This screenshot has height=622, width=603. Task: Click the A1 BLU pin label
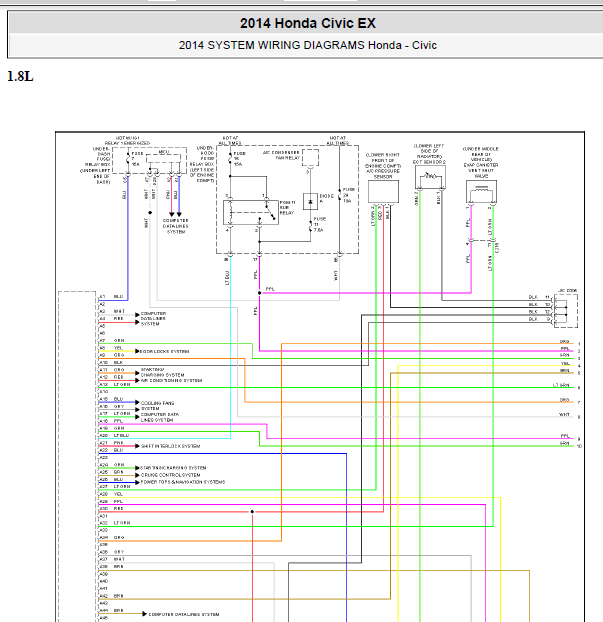tap(111, 297)
